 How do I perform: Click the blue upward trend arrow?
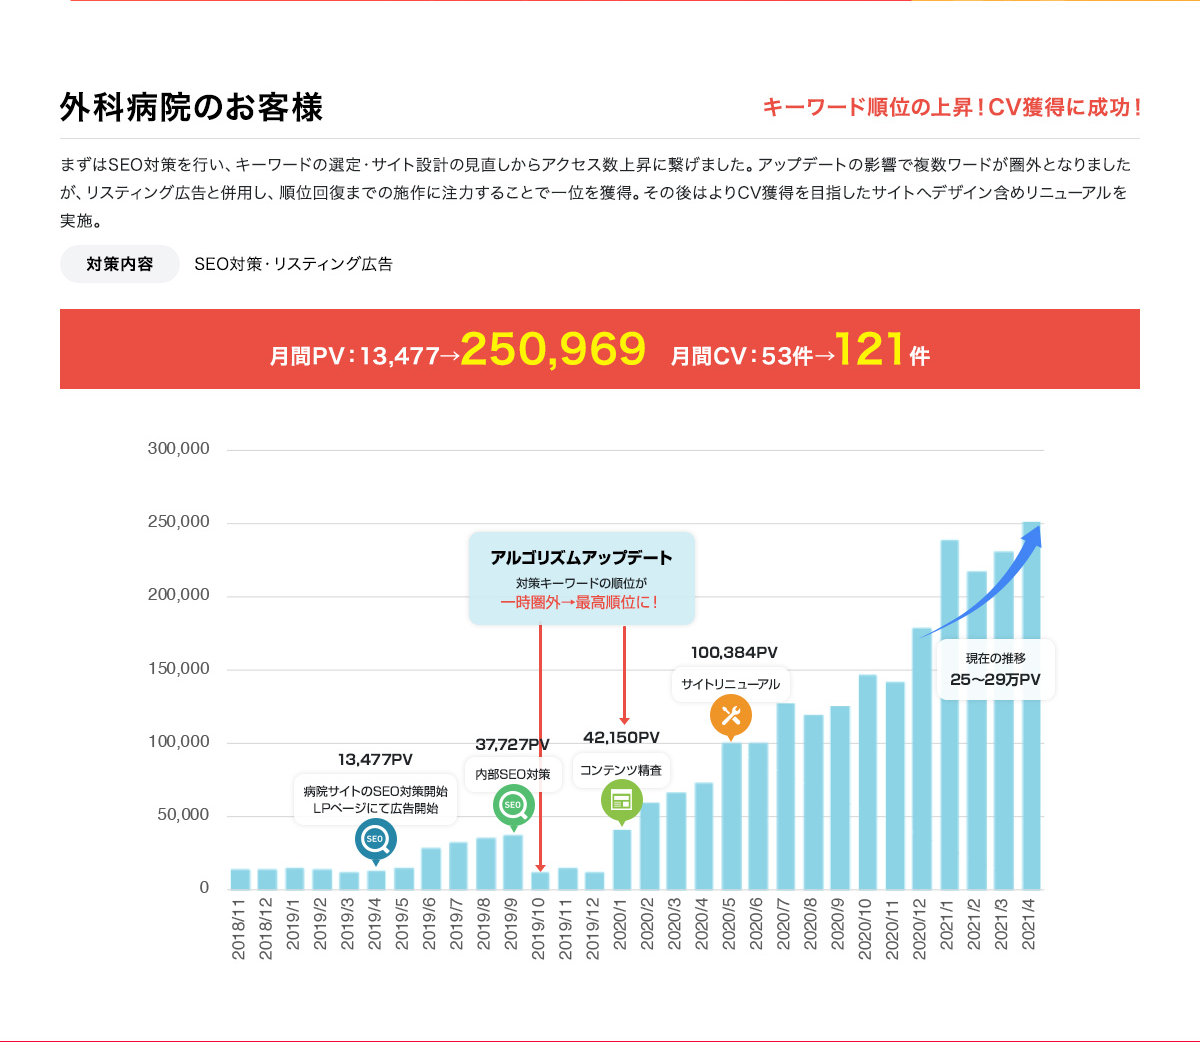coord(985,580)
